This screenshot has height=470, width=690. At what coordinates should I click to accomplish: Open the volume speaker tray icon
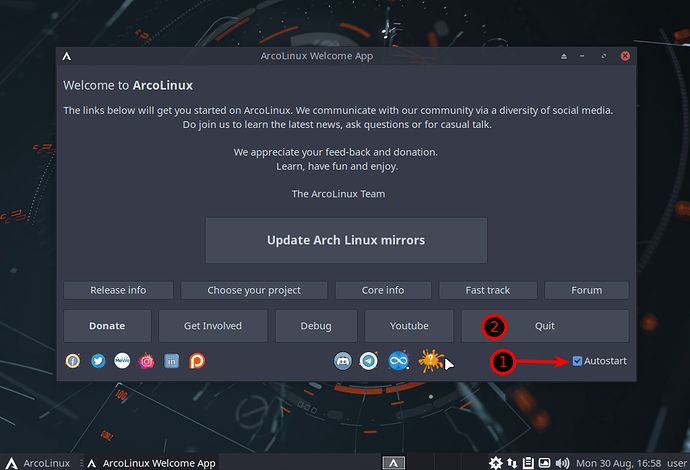pyautogui.click(x=562, y=463)
